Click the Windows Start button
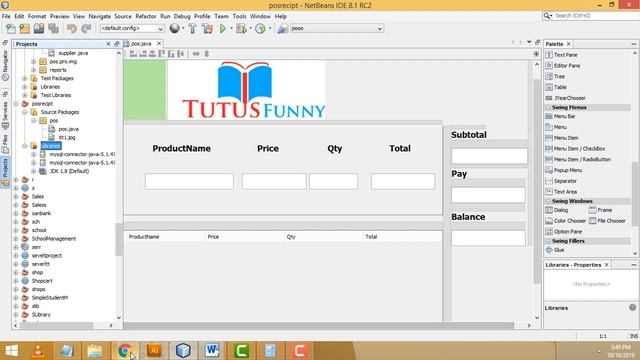This screenshot has height=360, width=640. 11,351
